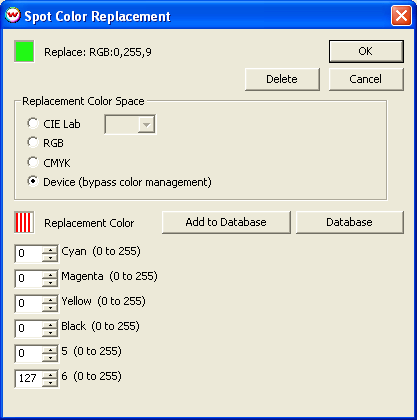Click the red striped Replacement Color swatch
417x420 pixels.
click(24, 222)
